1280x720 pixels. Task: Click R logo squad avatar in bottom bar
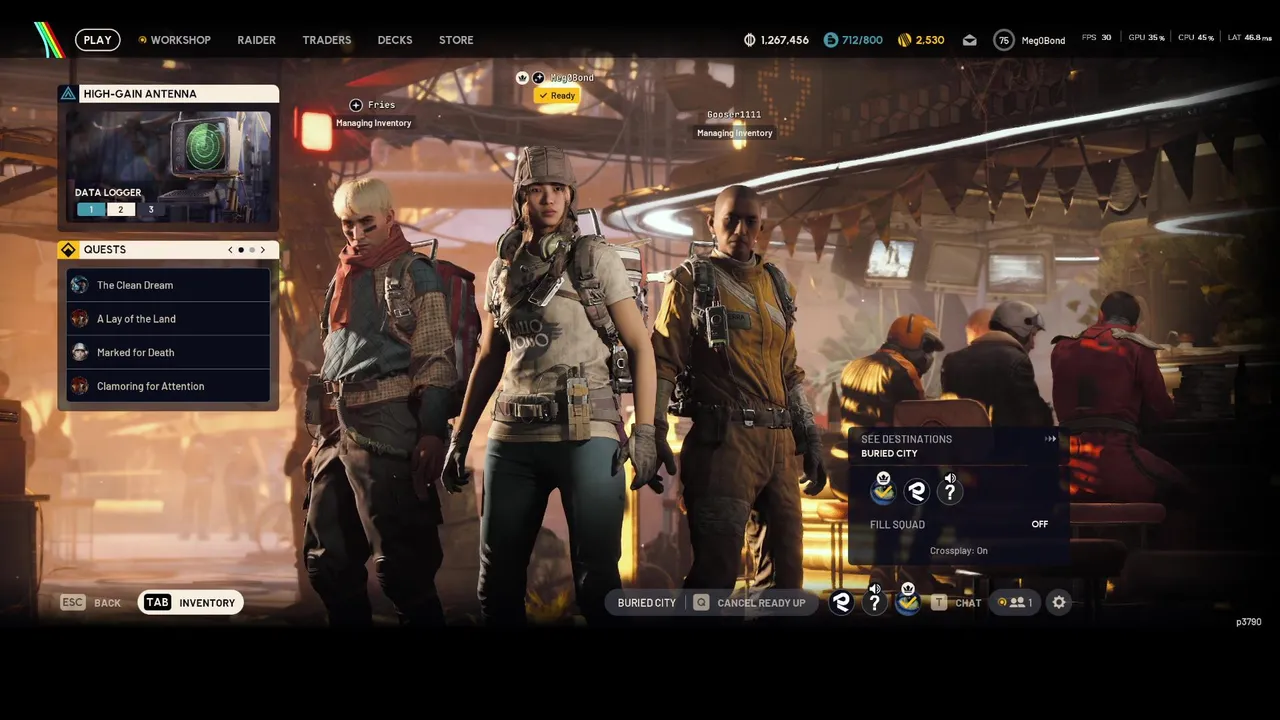841,602
